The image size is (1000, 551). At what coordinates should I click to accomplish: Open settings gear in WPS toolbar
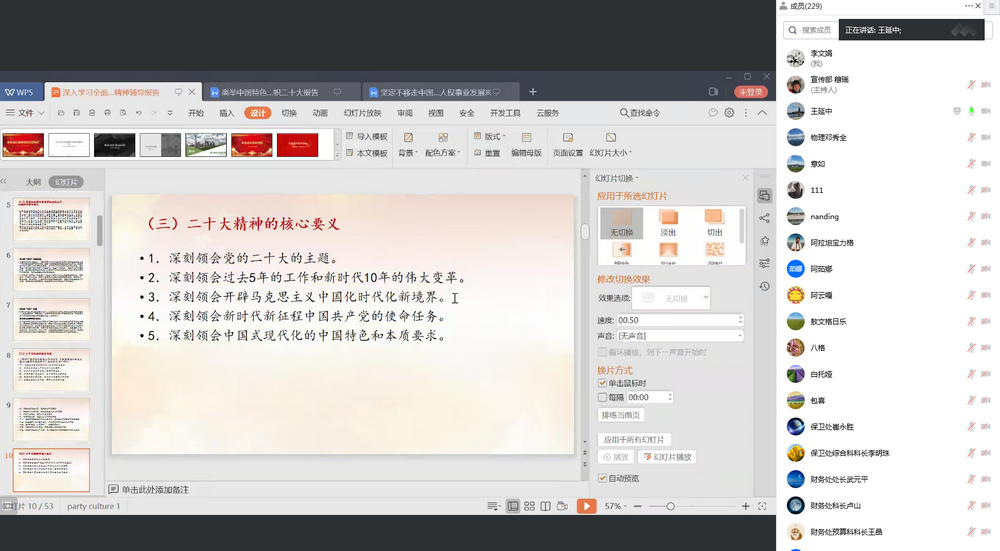pos(730,113)
